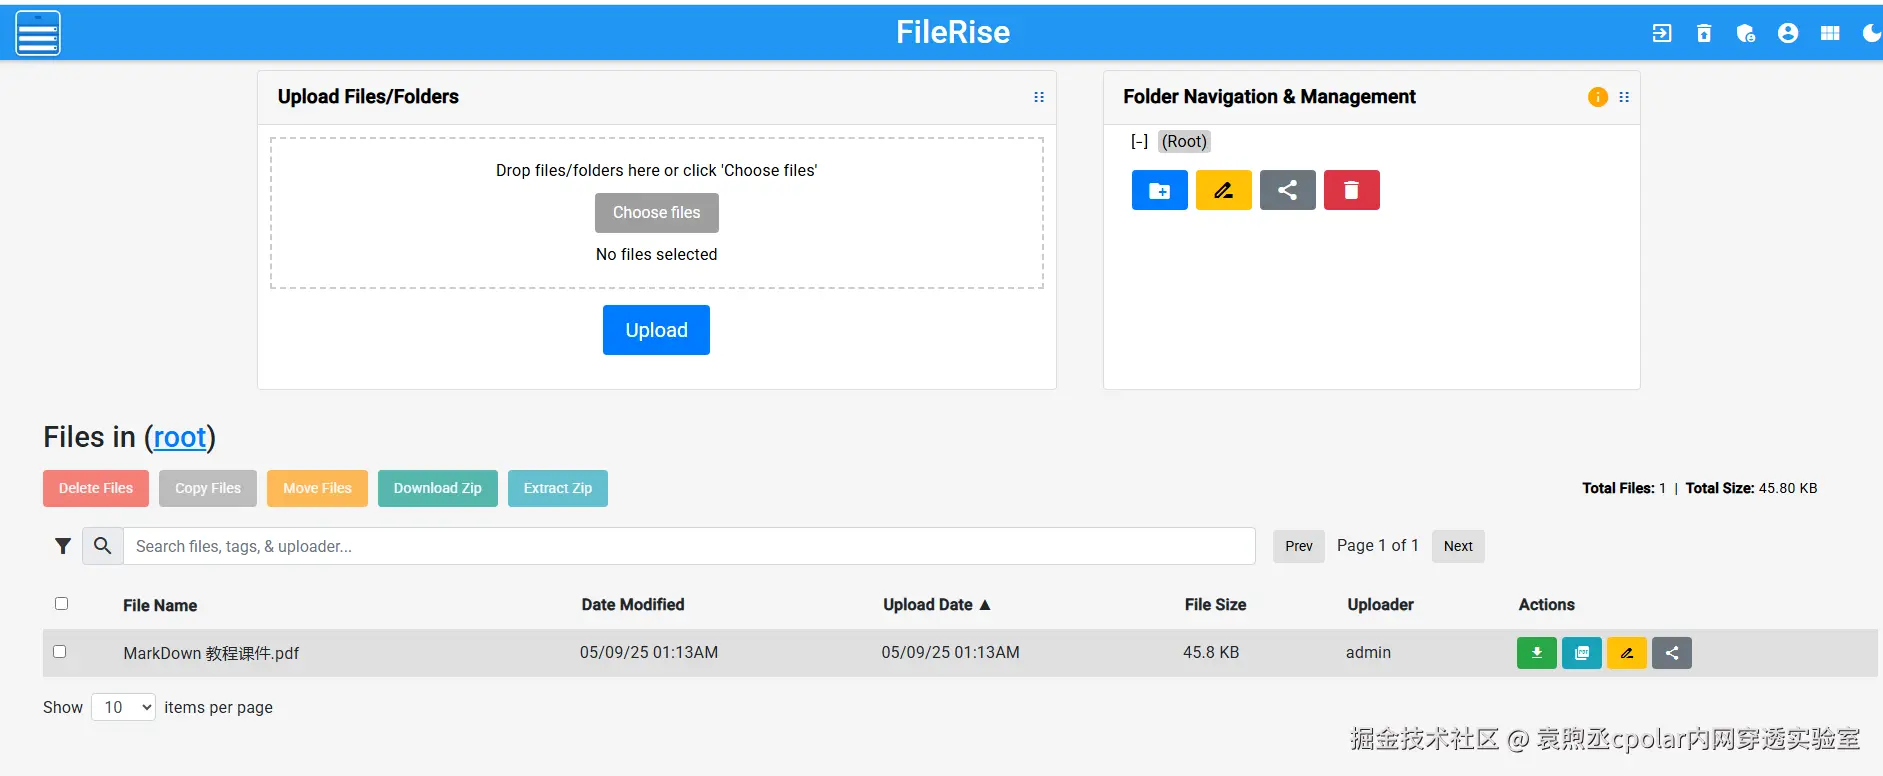Click the Drop files/folders drop zone text
Viewport: 1883px width, 776px height.
click(x=656, y=170)
